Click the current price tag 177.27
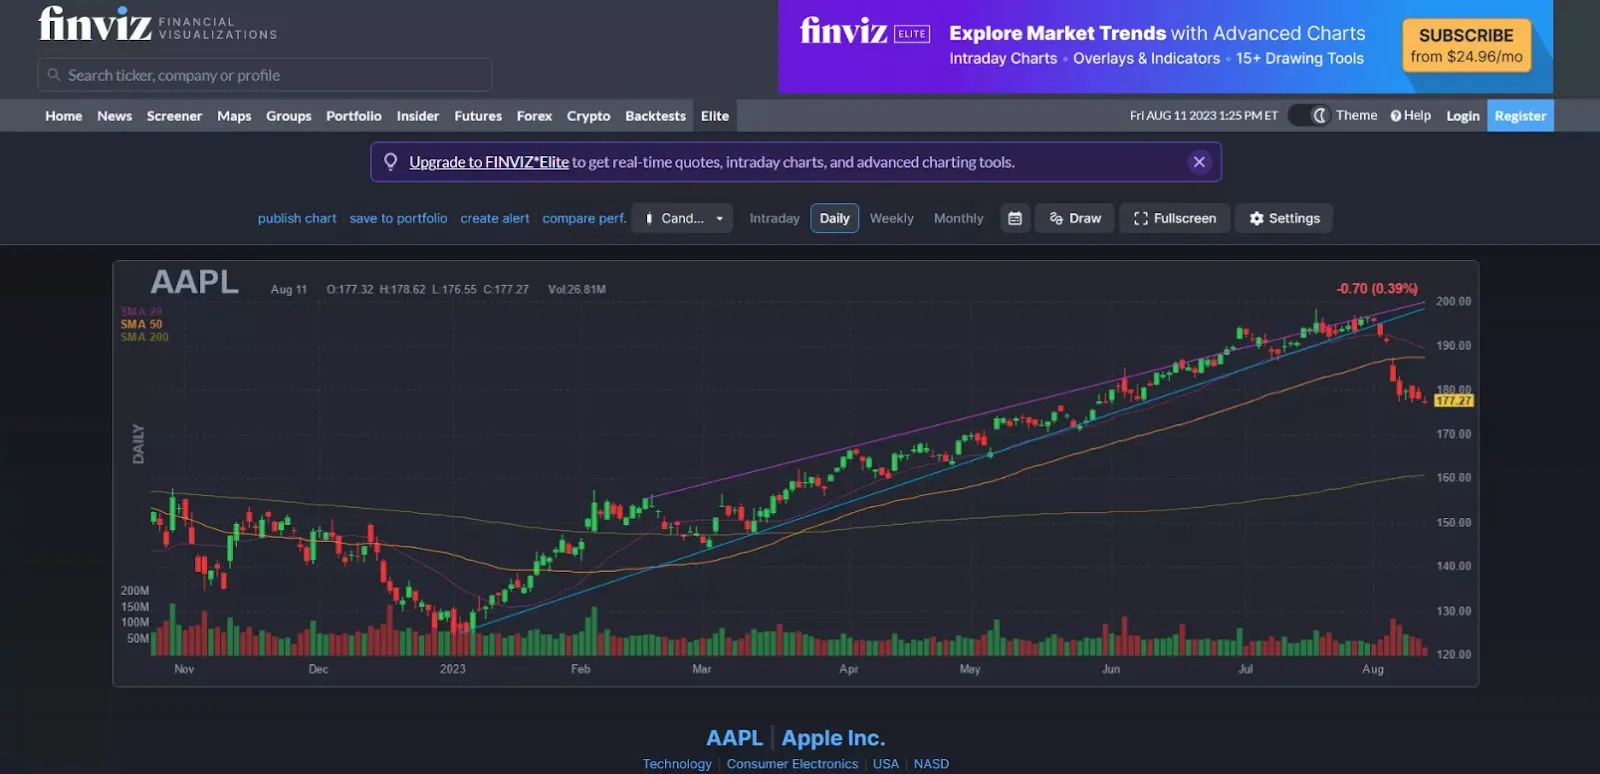This screenshot has width=1600, height=774. click(x=1453, y=401)
